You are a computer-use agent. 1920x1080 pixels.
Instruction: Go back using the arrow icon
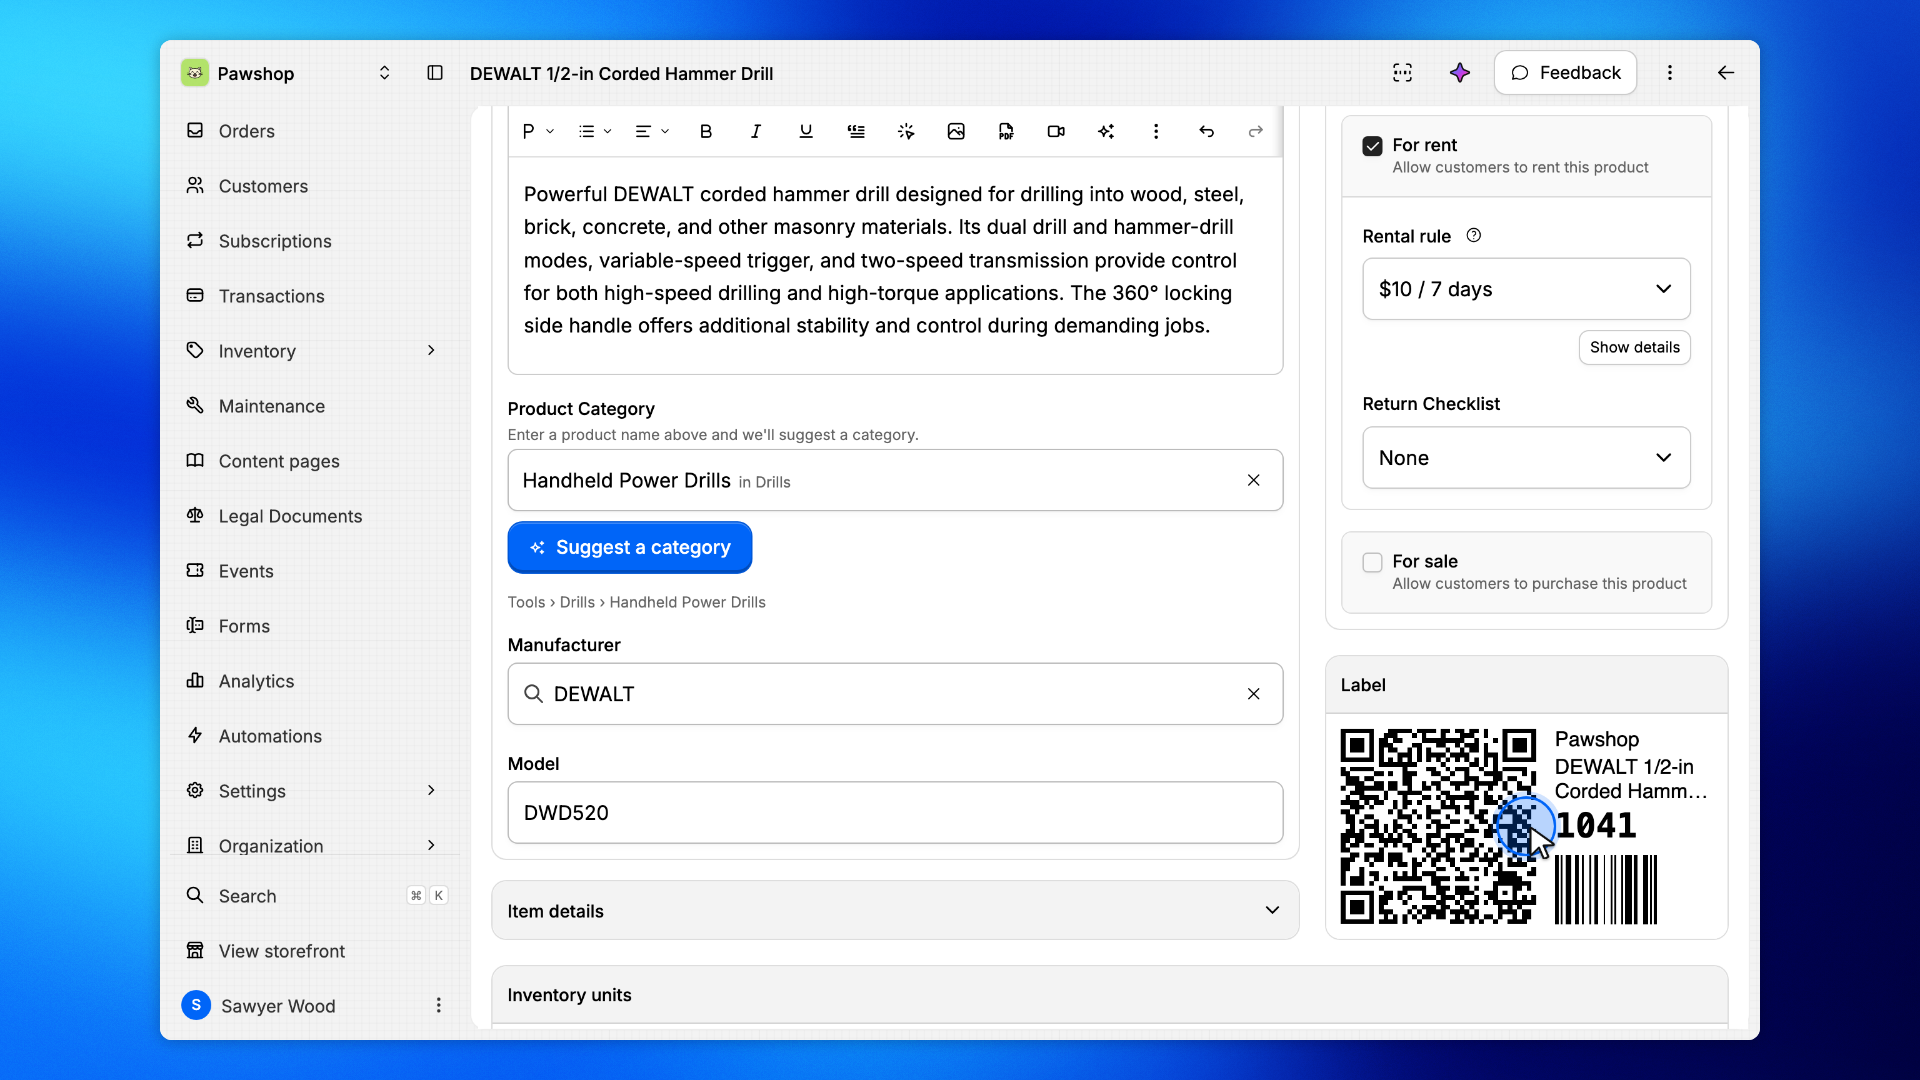coord(1726,73)
